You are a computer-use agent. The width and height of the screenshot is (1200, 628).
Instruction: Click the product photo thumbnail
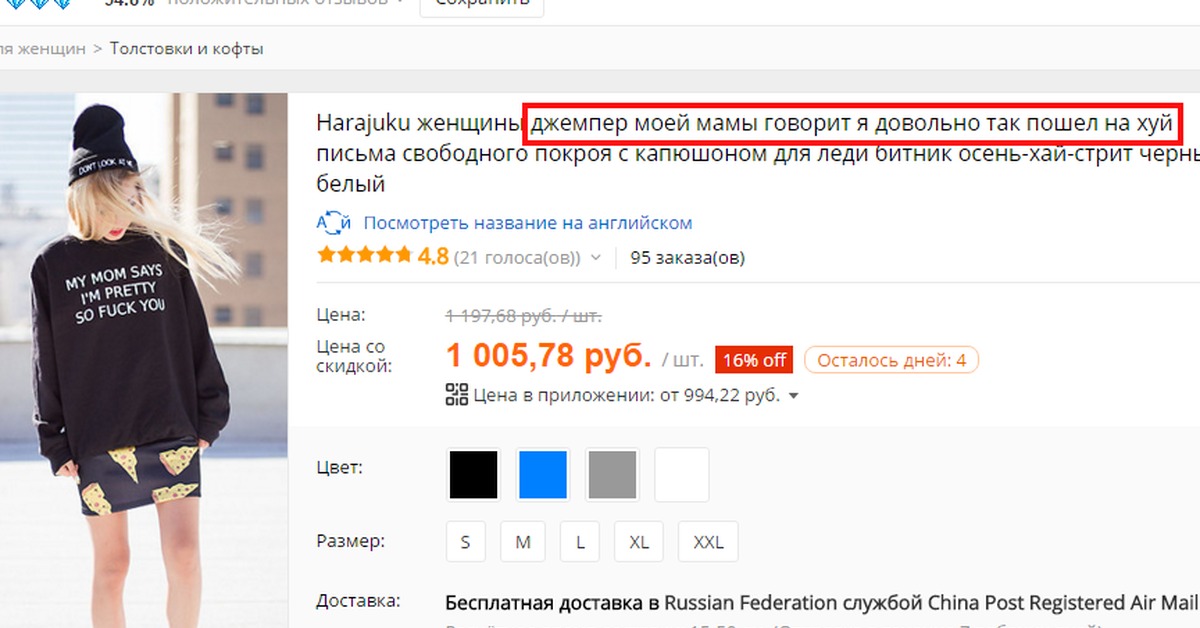(x=143, y=360)
